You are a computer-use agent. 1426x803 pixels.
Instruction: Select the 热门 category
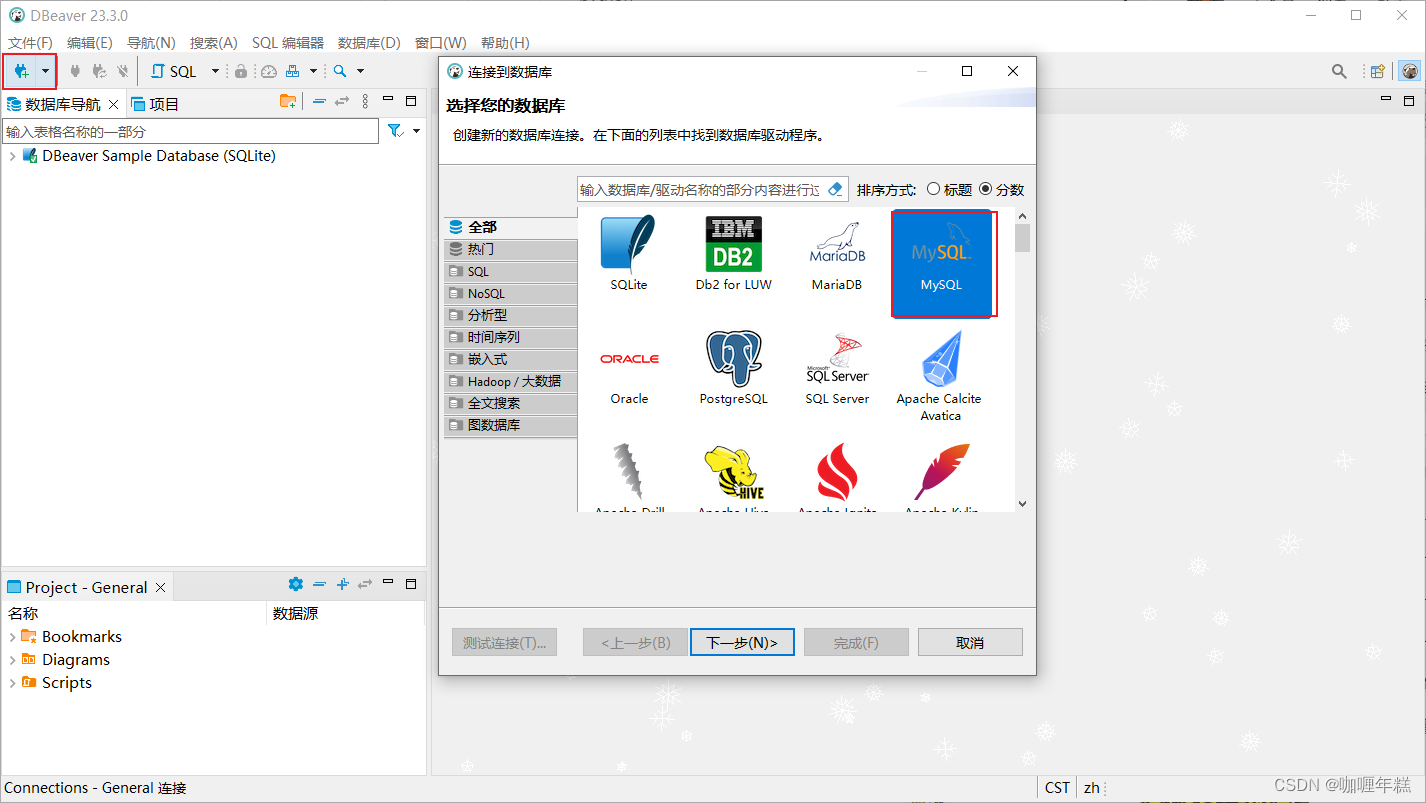(510, 249)
